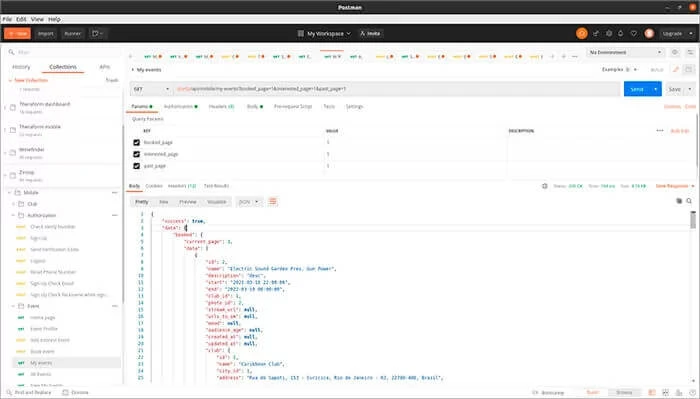Click the orange sync status icon

(x=582, y=33)
